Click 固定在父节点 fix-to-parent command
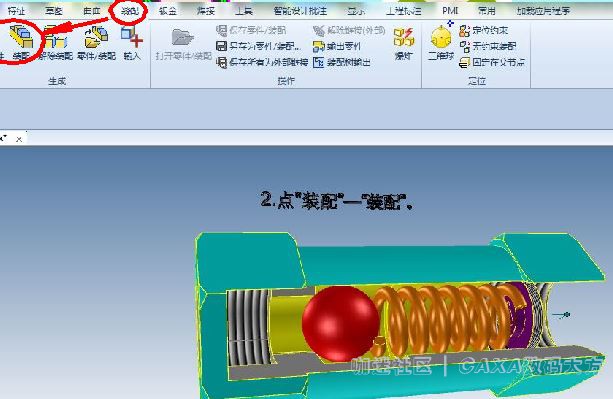Screen dimensions: 613x399 492,62
